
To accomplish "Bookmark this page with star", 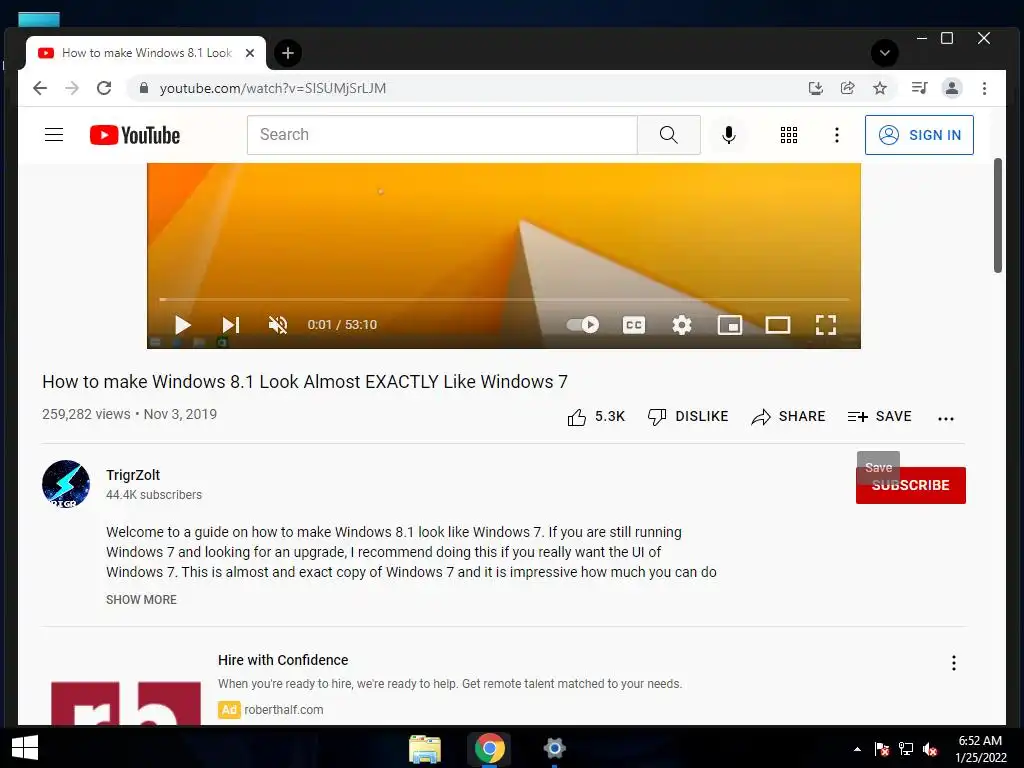I will coord(880,88).
